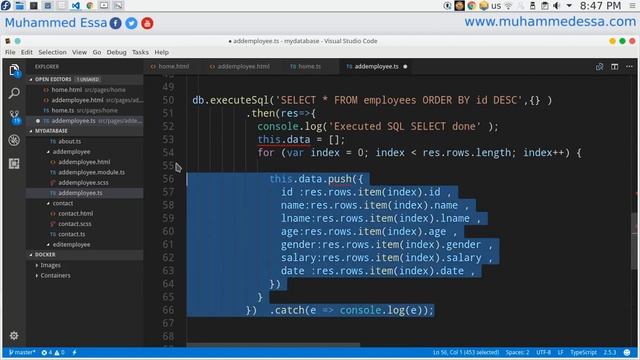Select home.ts in Open Editors list
The image size is (640, 360).
84,111
